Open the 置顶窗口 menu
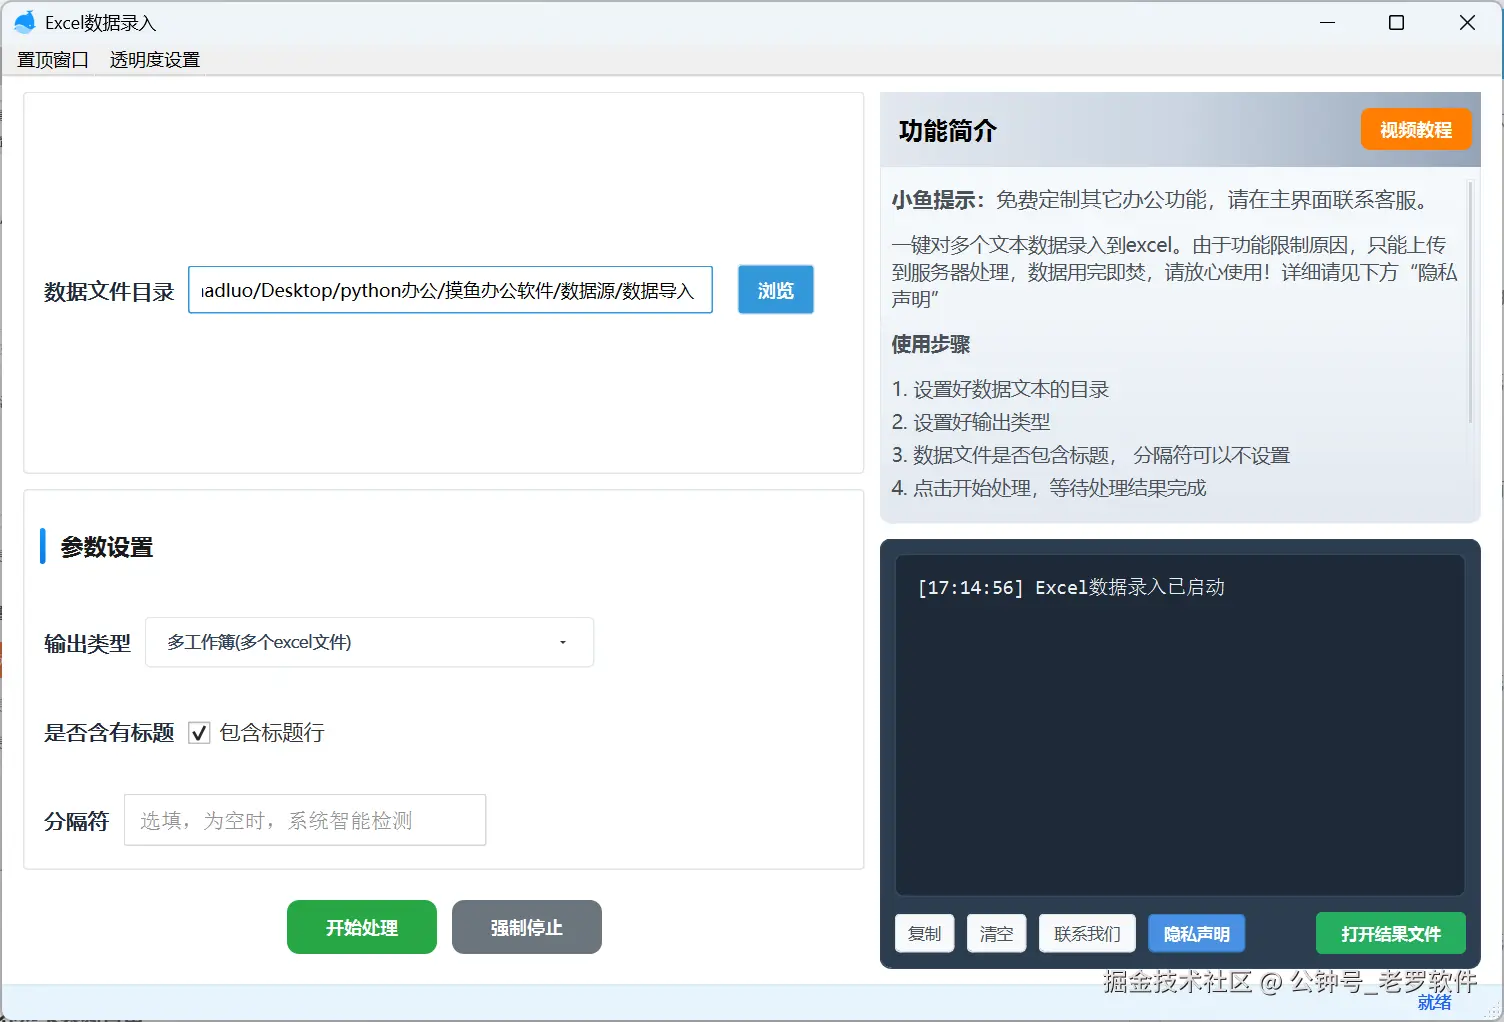Image resolution: width=1504 pixels, height=1022 pixels. tap(53, 60)
